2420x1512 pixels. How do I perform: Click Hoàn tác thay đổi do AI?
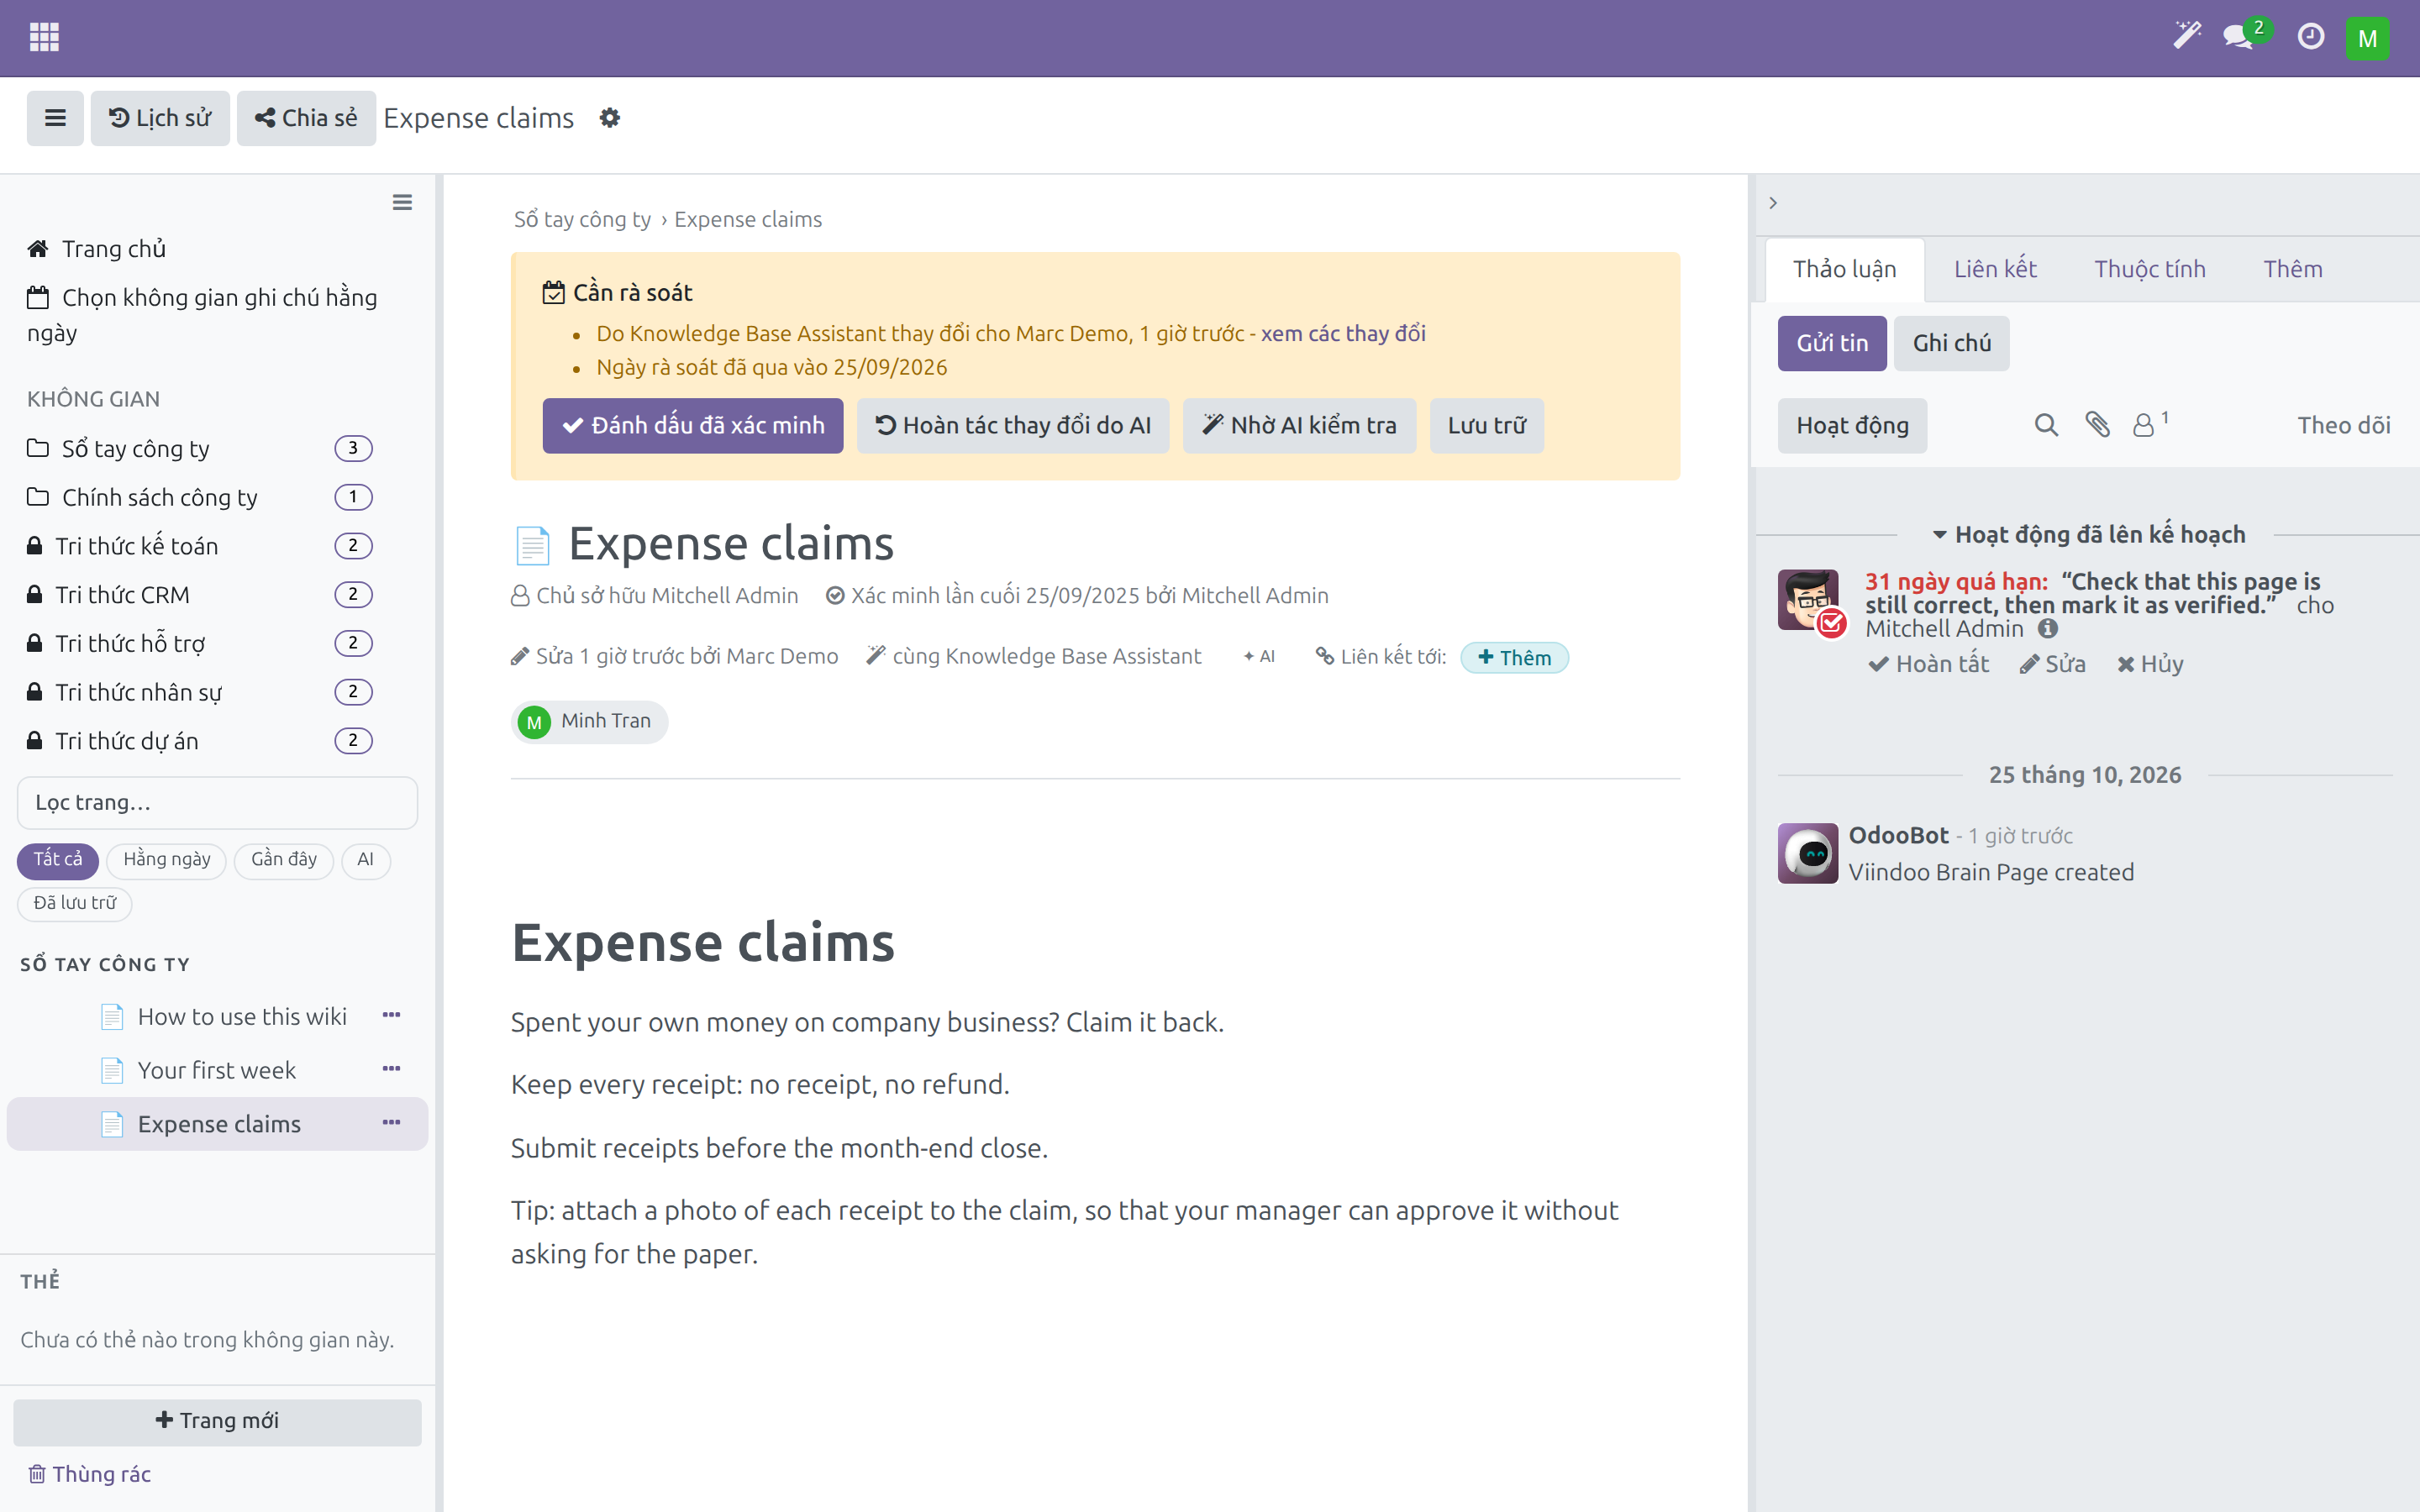click(x=1013, y=426)
